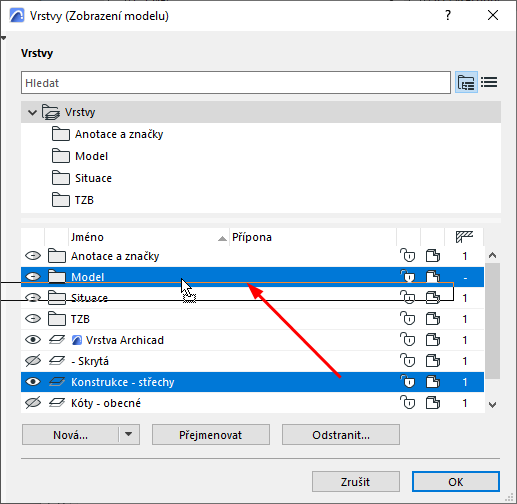Toggle visibility eye of TZB folder

pyautogui.click(x=33, y=319)
